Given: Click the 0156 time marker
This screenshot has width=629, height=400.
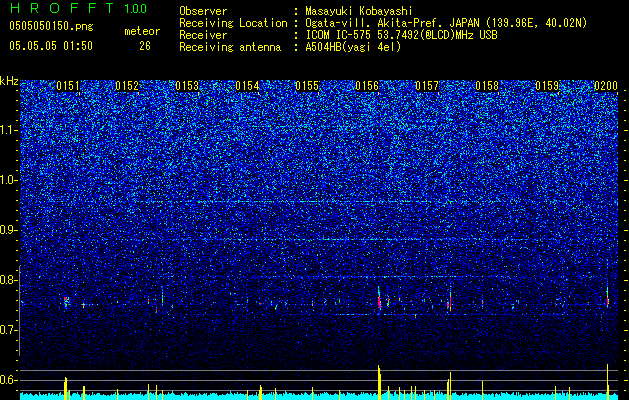Looking at the screenshot, I should [x=367, y=86].
